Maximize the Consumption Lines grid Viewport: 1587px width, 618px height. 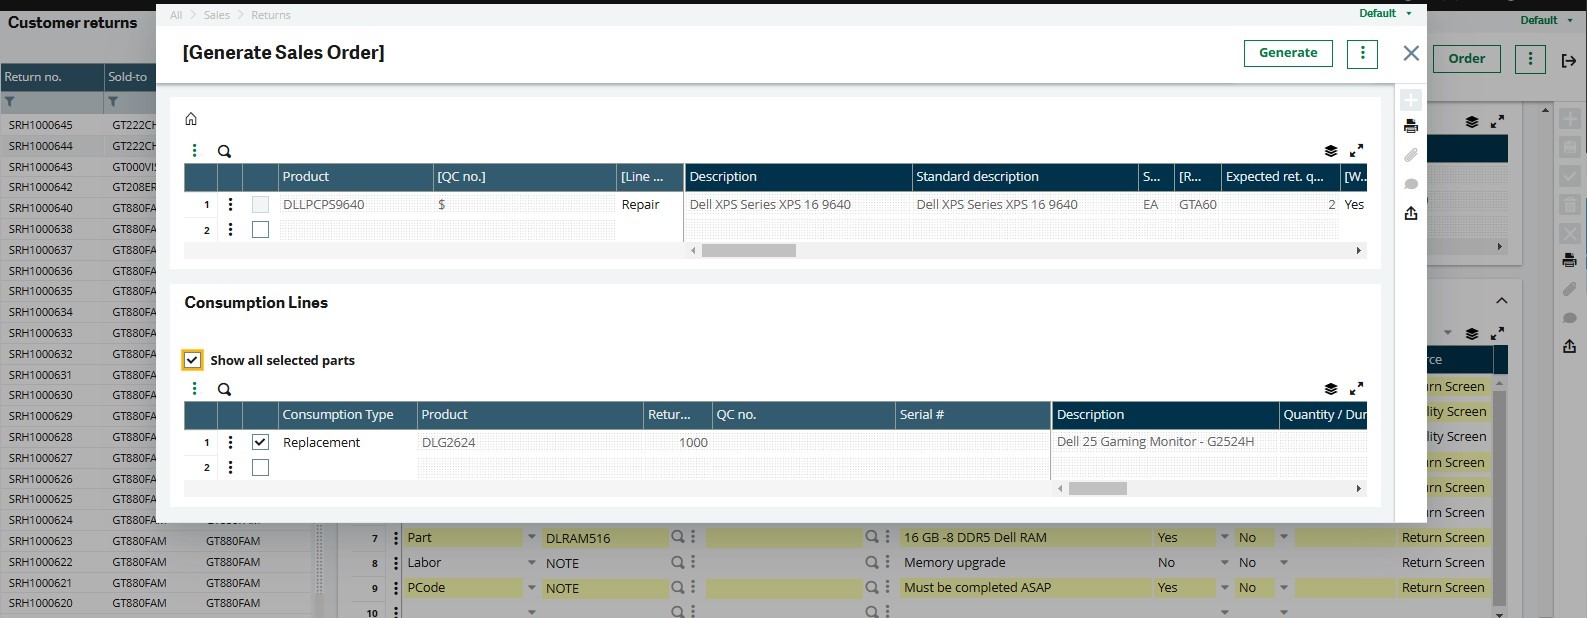(x=1356, y=389)
